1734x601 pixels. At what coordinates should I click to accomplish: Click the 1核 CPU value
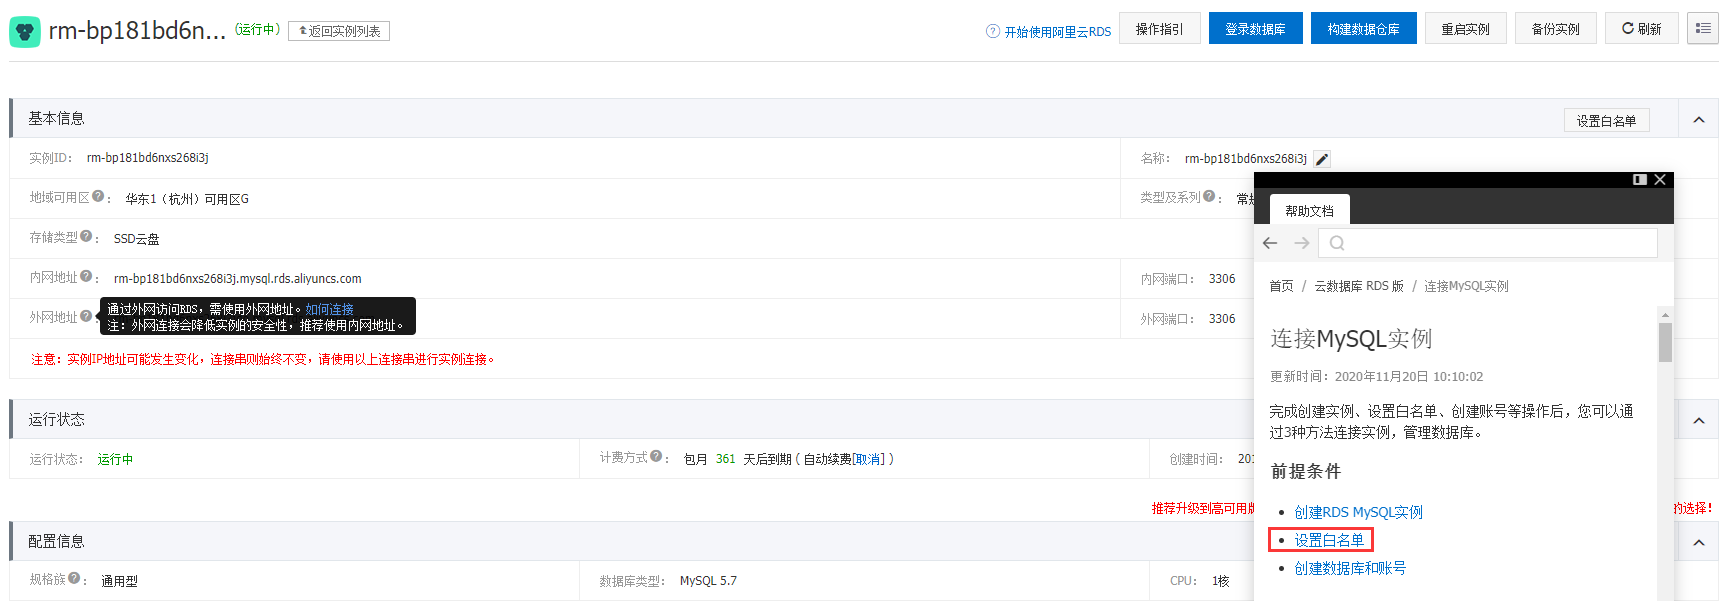point(1220,581)
